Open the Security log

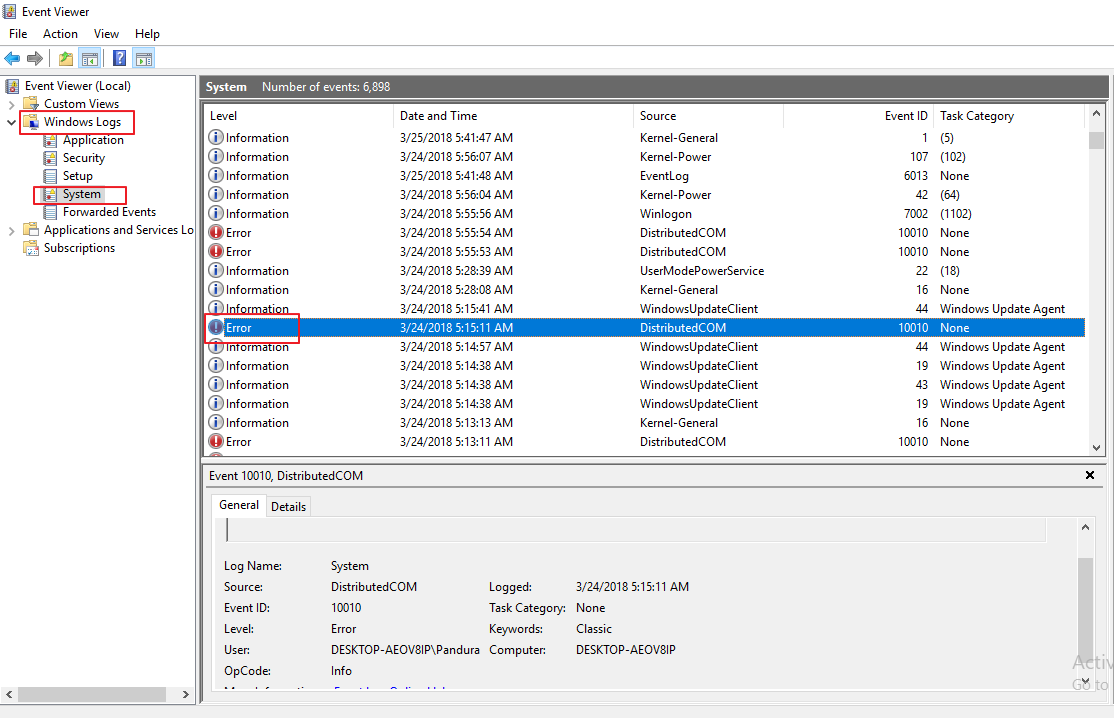tap(83, 158)
